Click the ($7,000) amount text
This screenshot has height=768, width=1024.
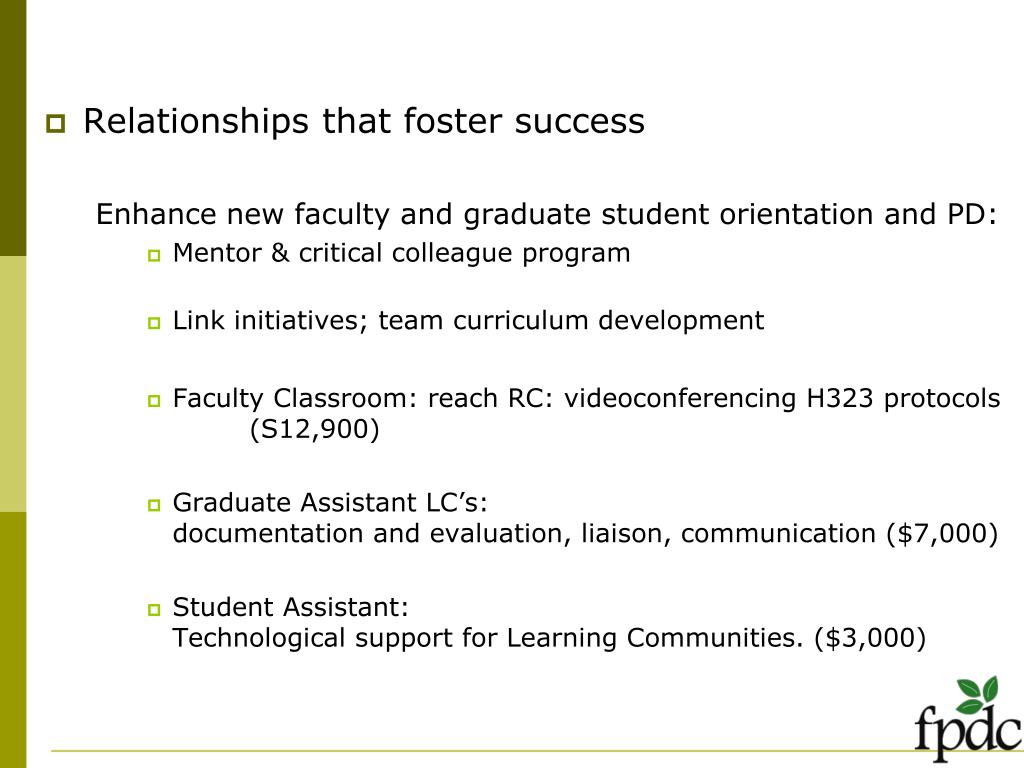(942, 534)
